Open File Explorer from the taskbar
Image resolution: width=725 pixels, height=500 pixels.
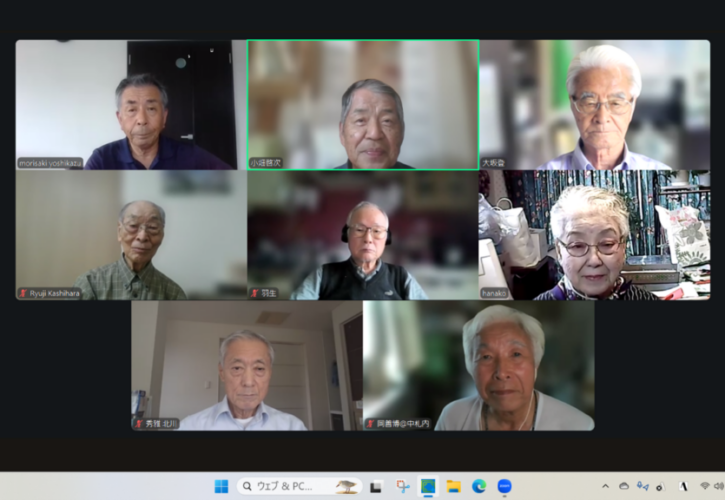[454, 487]
